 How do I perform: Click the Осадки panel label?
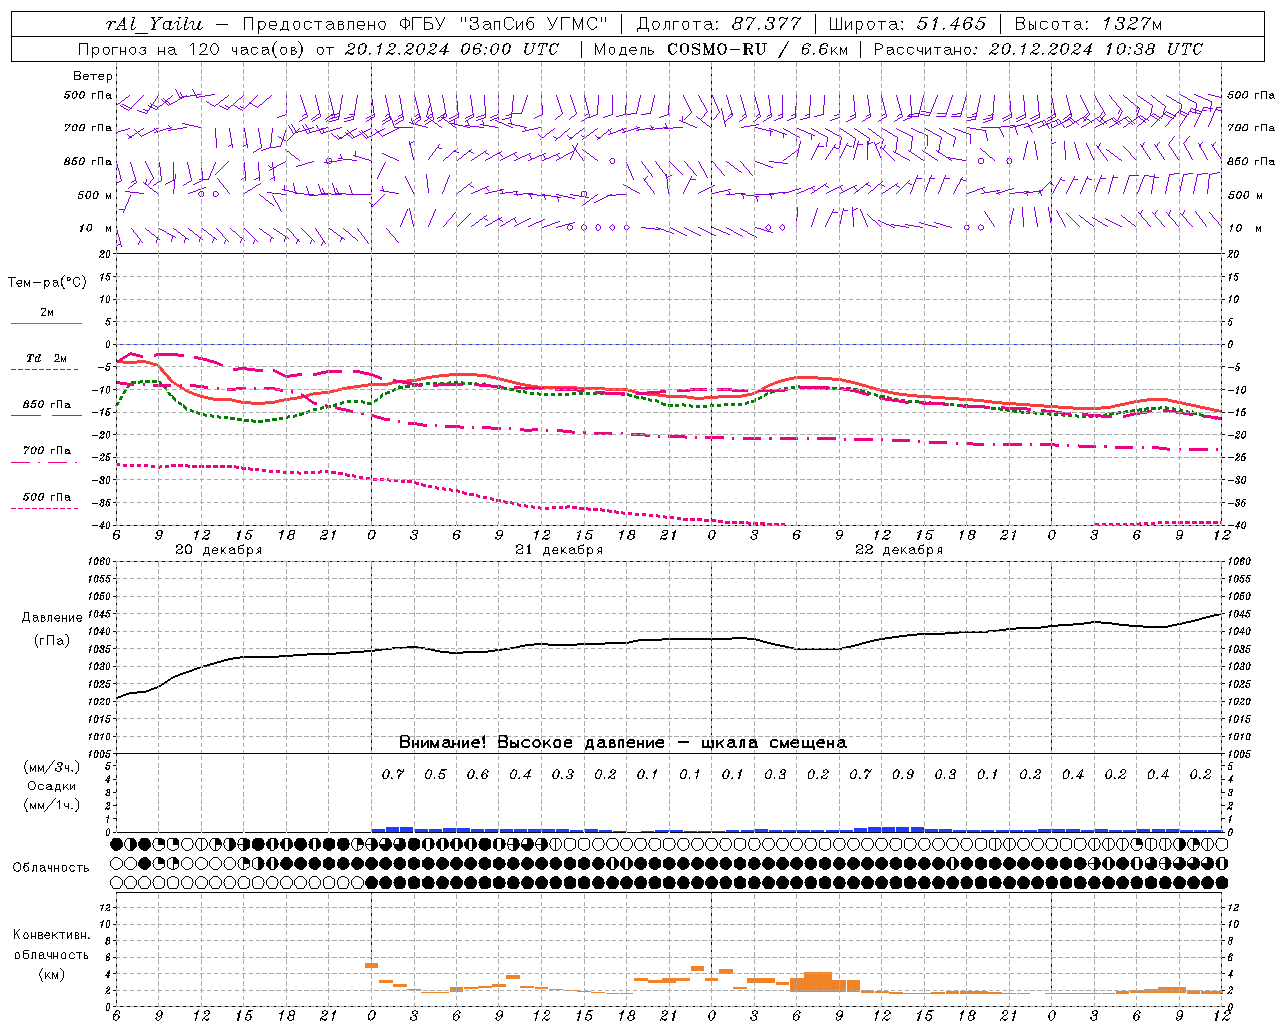52,786
